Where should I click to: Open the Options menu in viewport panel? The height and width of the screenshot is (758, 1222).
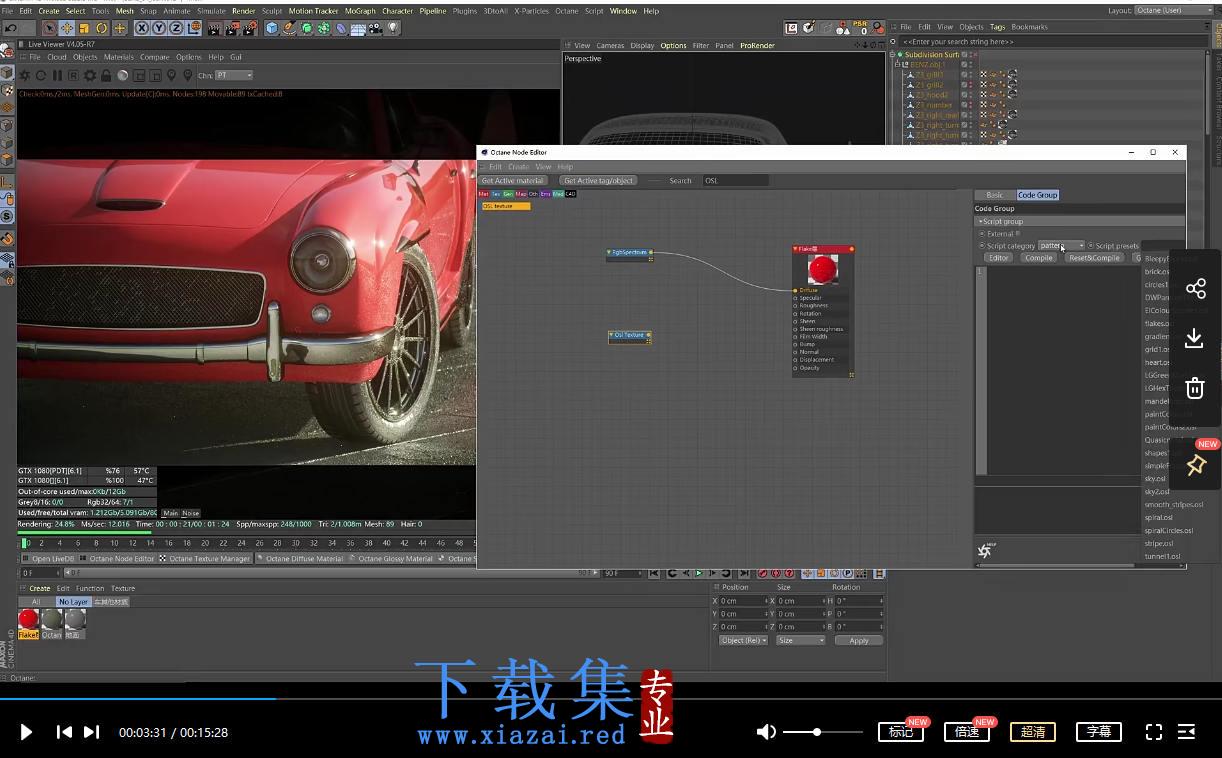[673, 45]
